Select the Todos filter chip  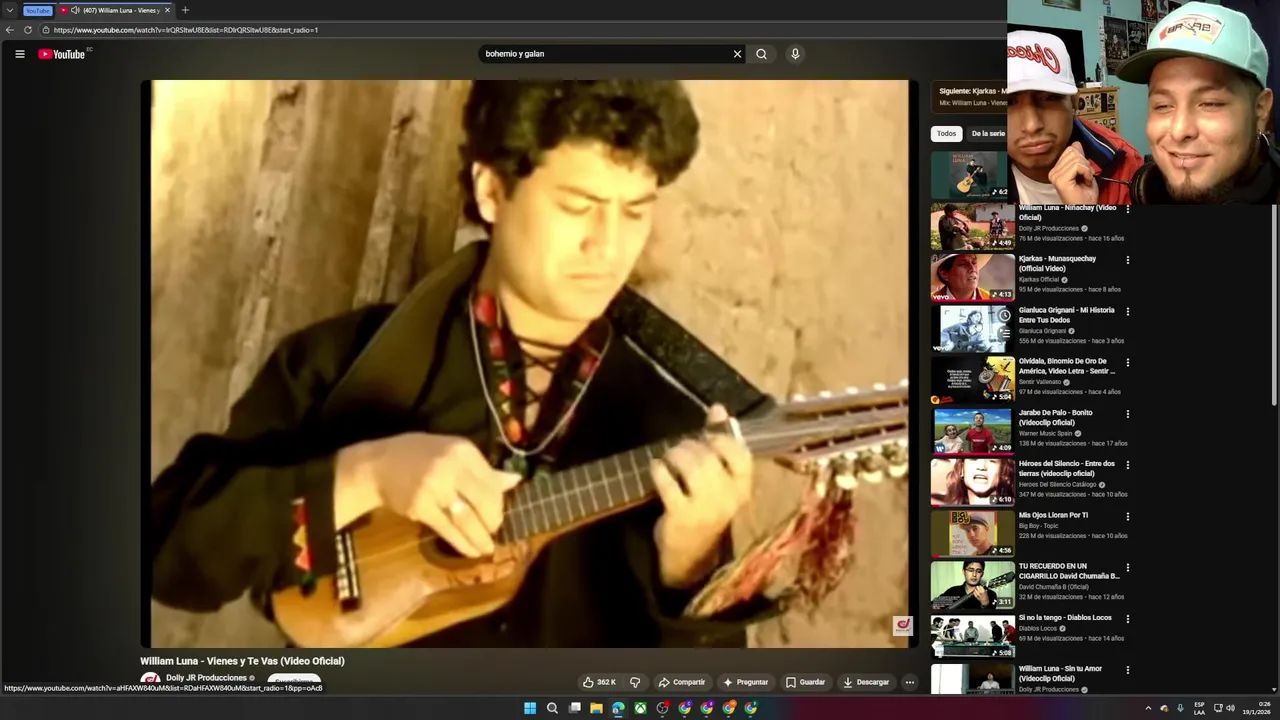[946, 133]
